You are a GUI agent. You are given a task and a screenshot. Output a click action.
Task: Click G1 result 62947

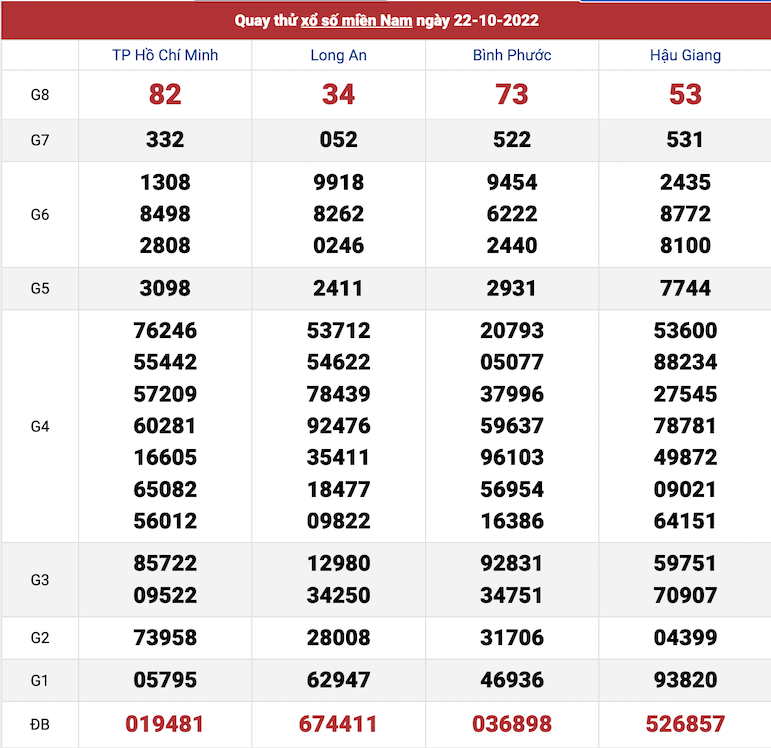tap(338, 681)
